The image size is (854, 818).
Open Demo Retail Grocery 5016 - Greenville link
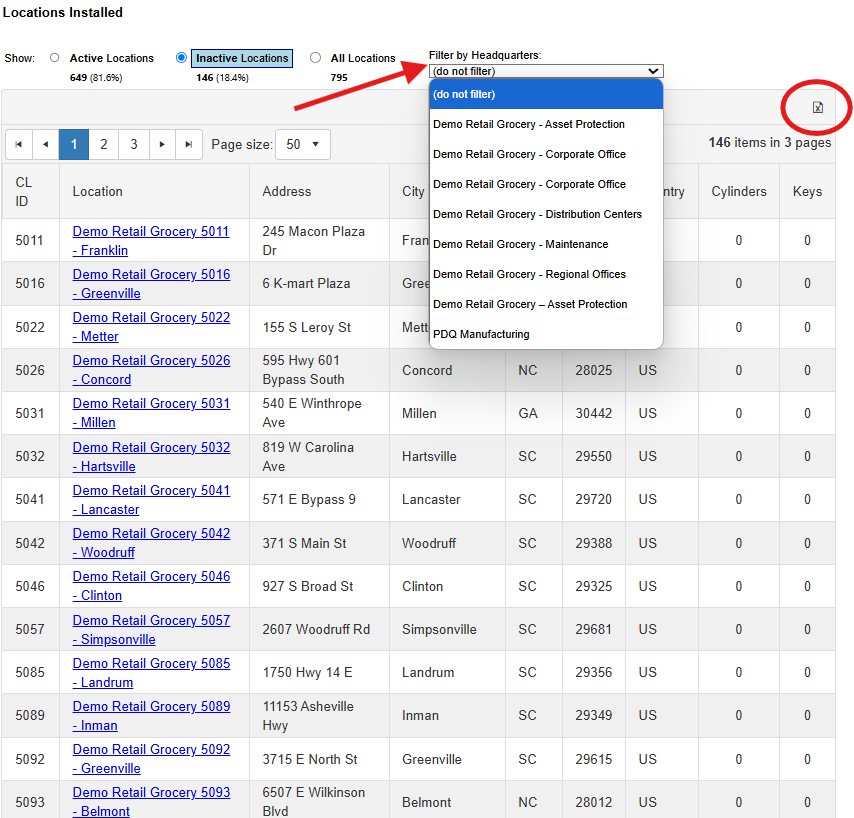click(151, 284)
